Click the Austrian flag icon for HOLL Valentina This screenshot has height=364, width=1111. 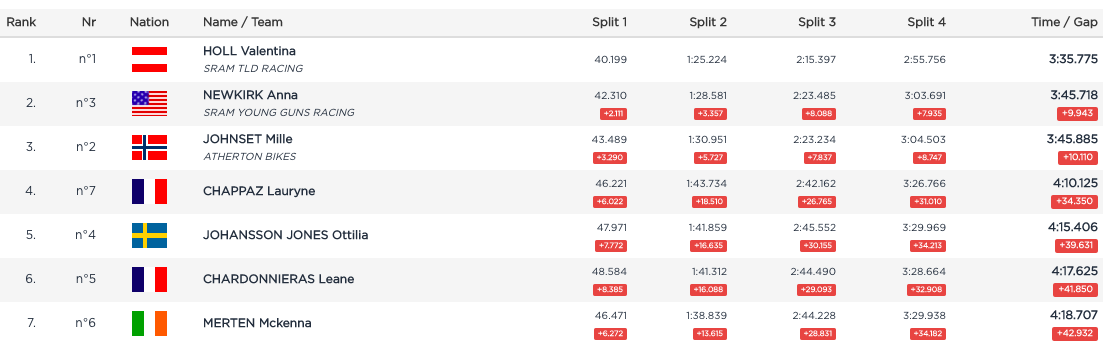(150, 59)
